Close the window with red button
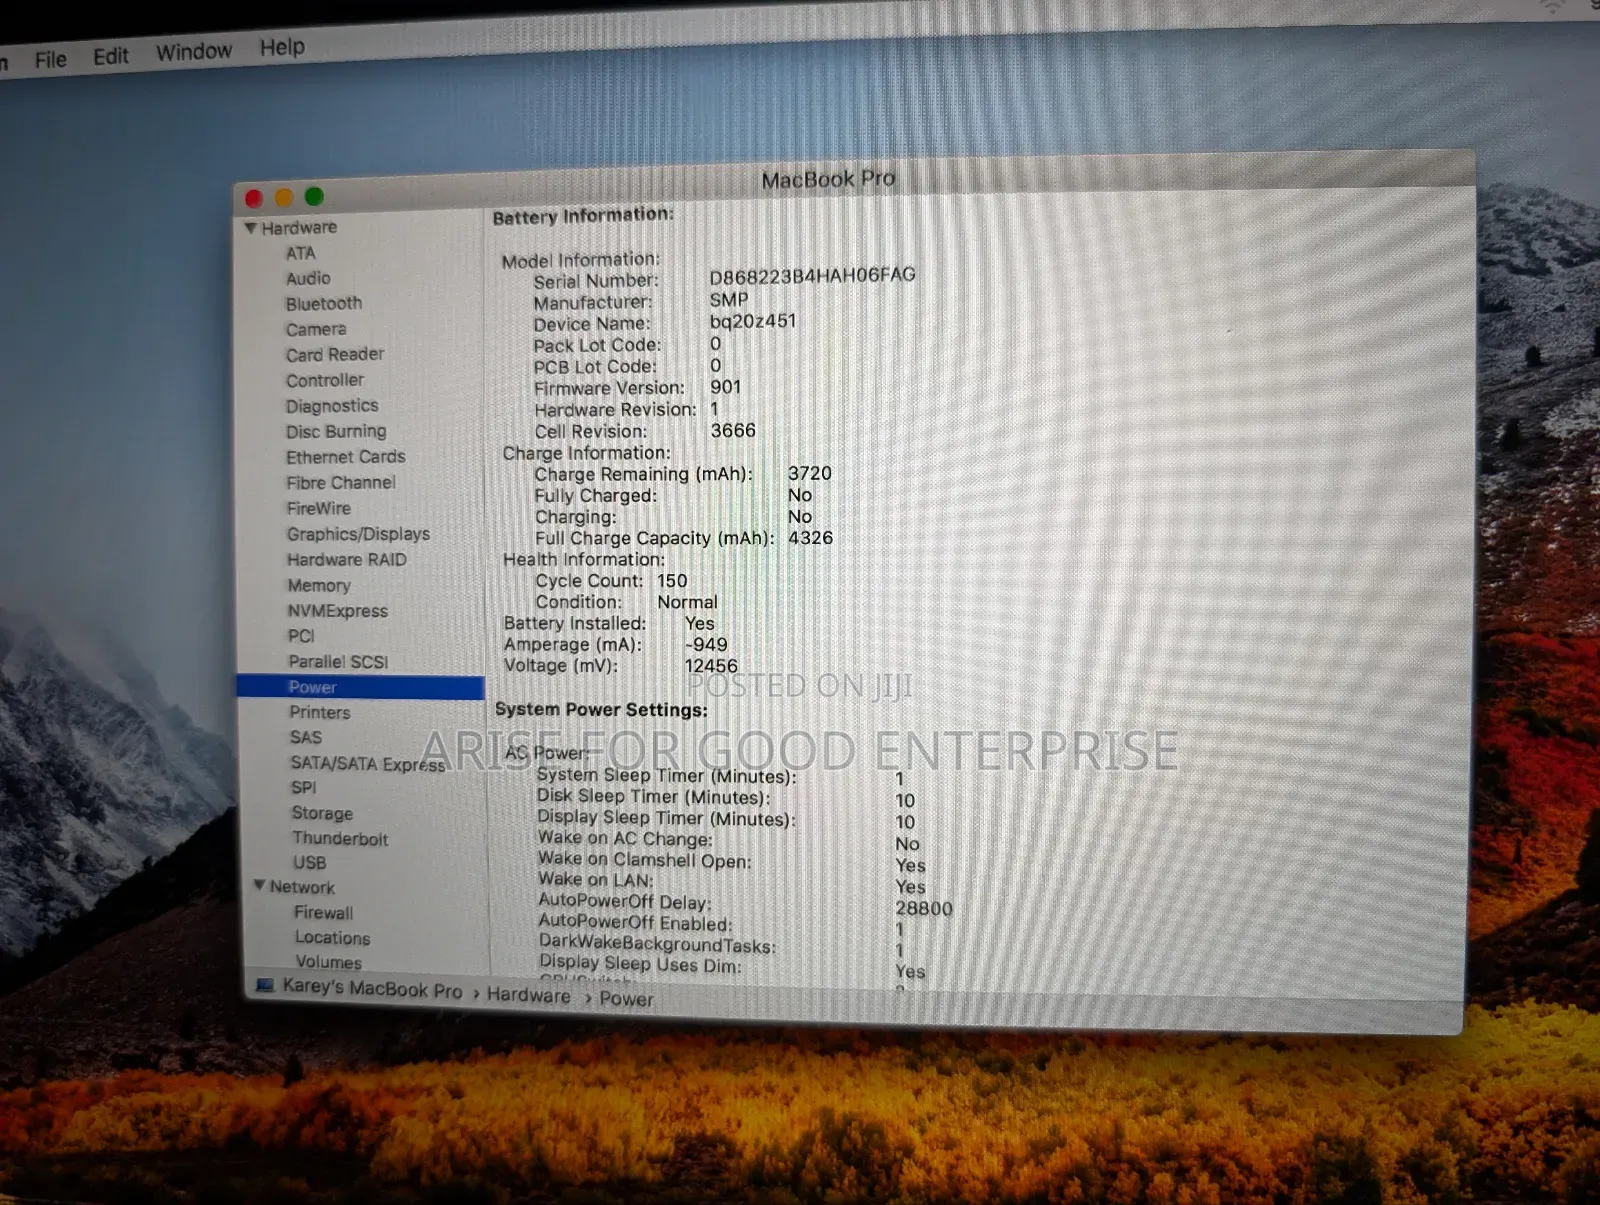This screenshot has width=1600, height=1205. click(254, 198)
